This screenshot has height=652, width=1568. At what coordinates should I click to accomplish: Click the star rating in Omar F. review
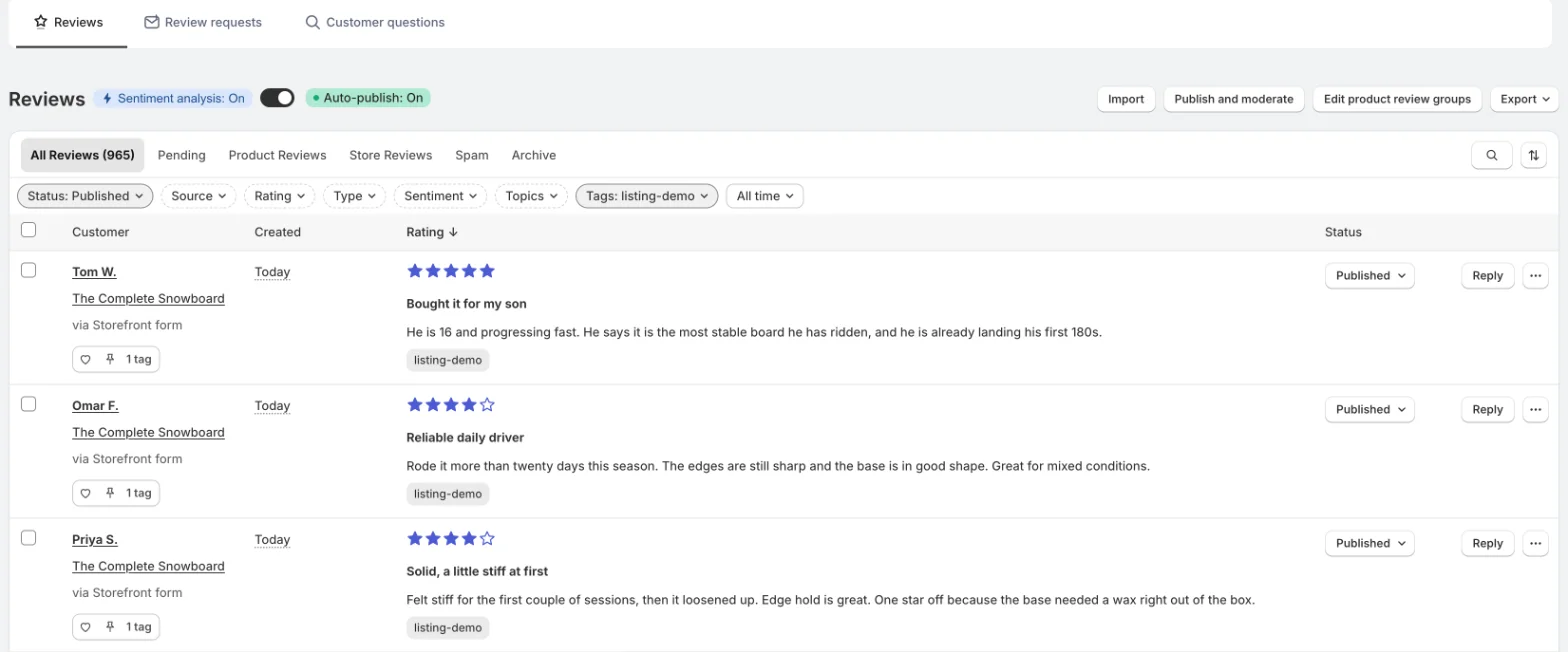coord(451,405)
